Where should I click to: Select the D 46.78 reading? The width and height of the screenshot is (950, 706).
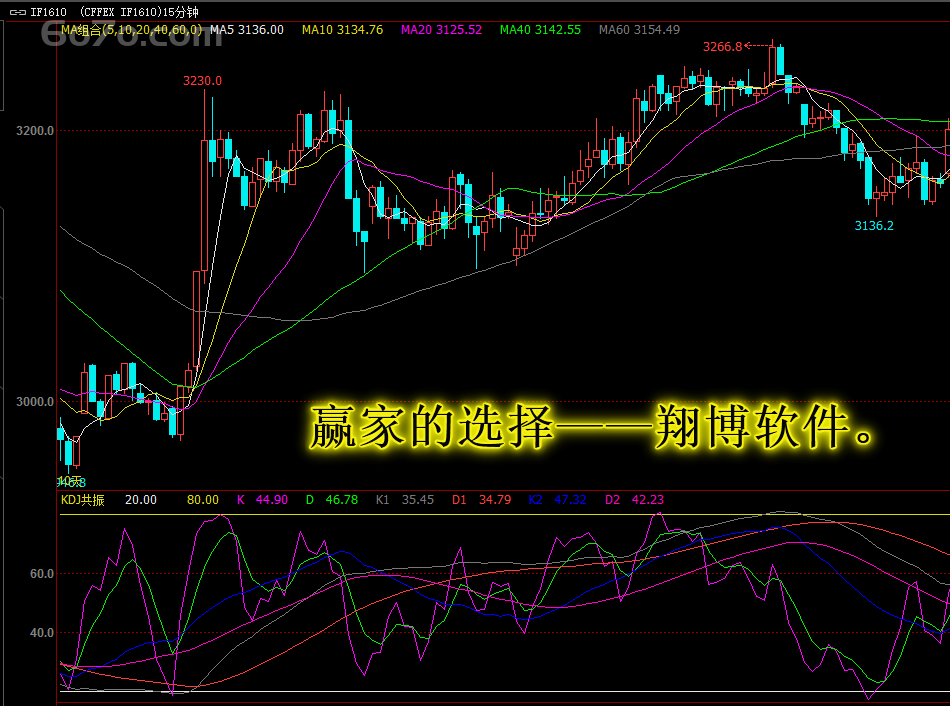(332, 500)
